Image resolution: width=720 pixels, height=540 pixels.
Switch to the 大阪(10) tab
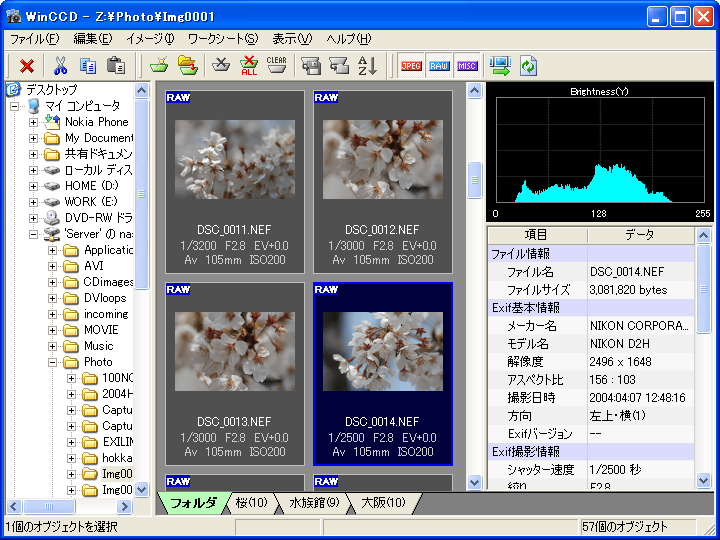[383, 503]
